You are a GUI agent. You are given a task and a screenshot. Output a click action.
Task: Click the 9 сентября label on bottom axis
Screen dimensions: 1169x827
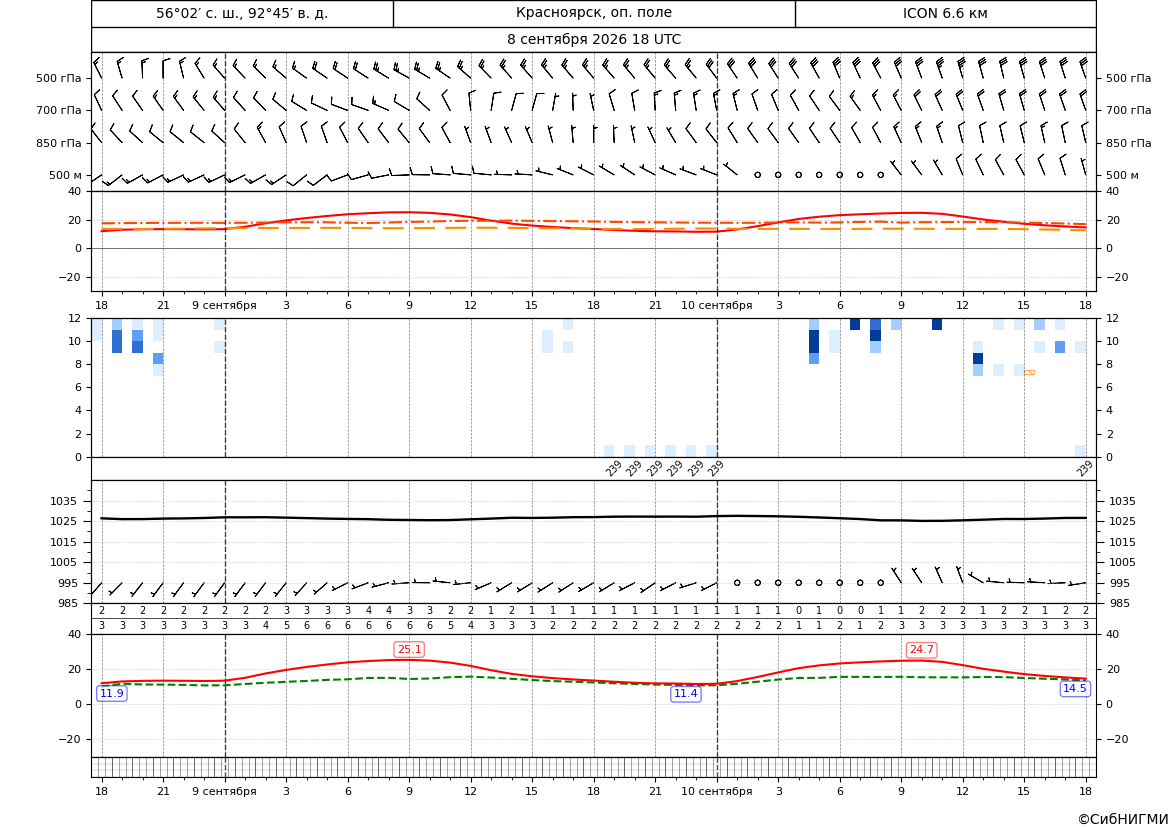224,791
